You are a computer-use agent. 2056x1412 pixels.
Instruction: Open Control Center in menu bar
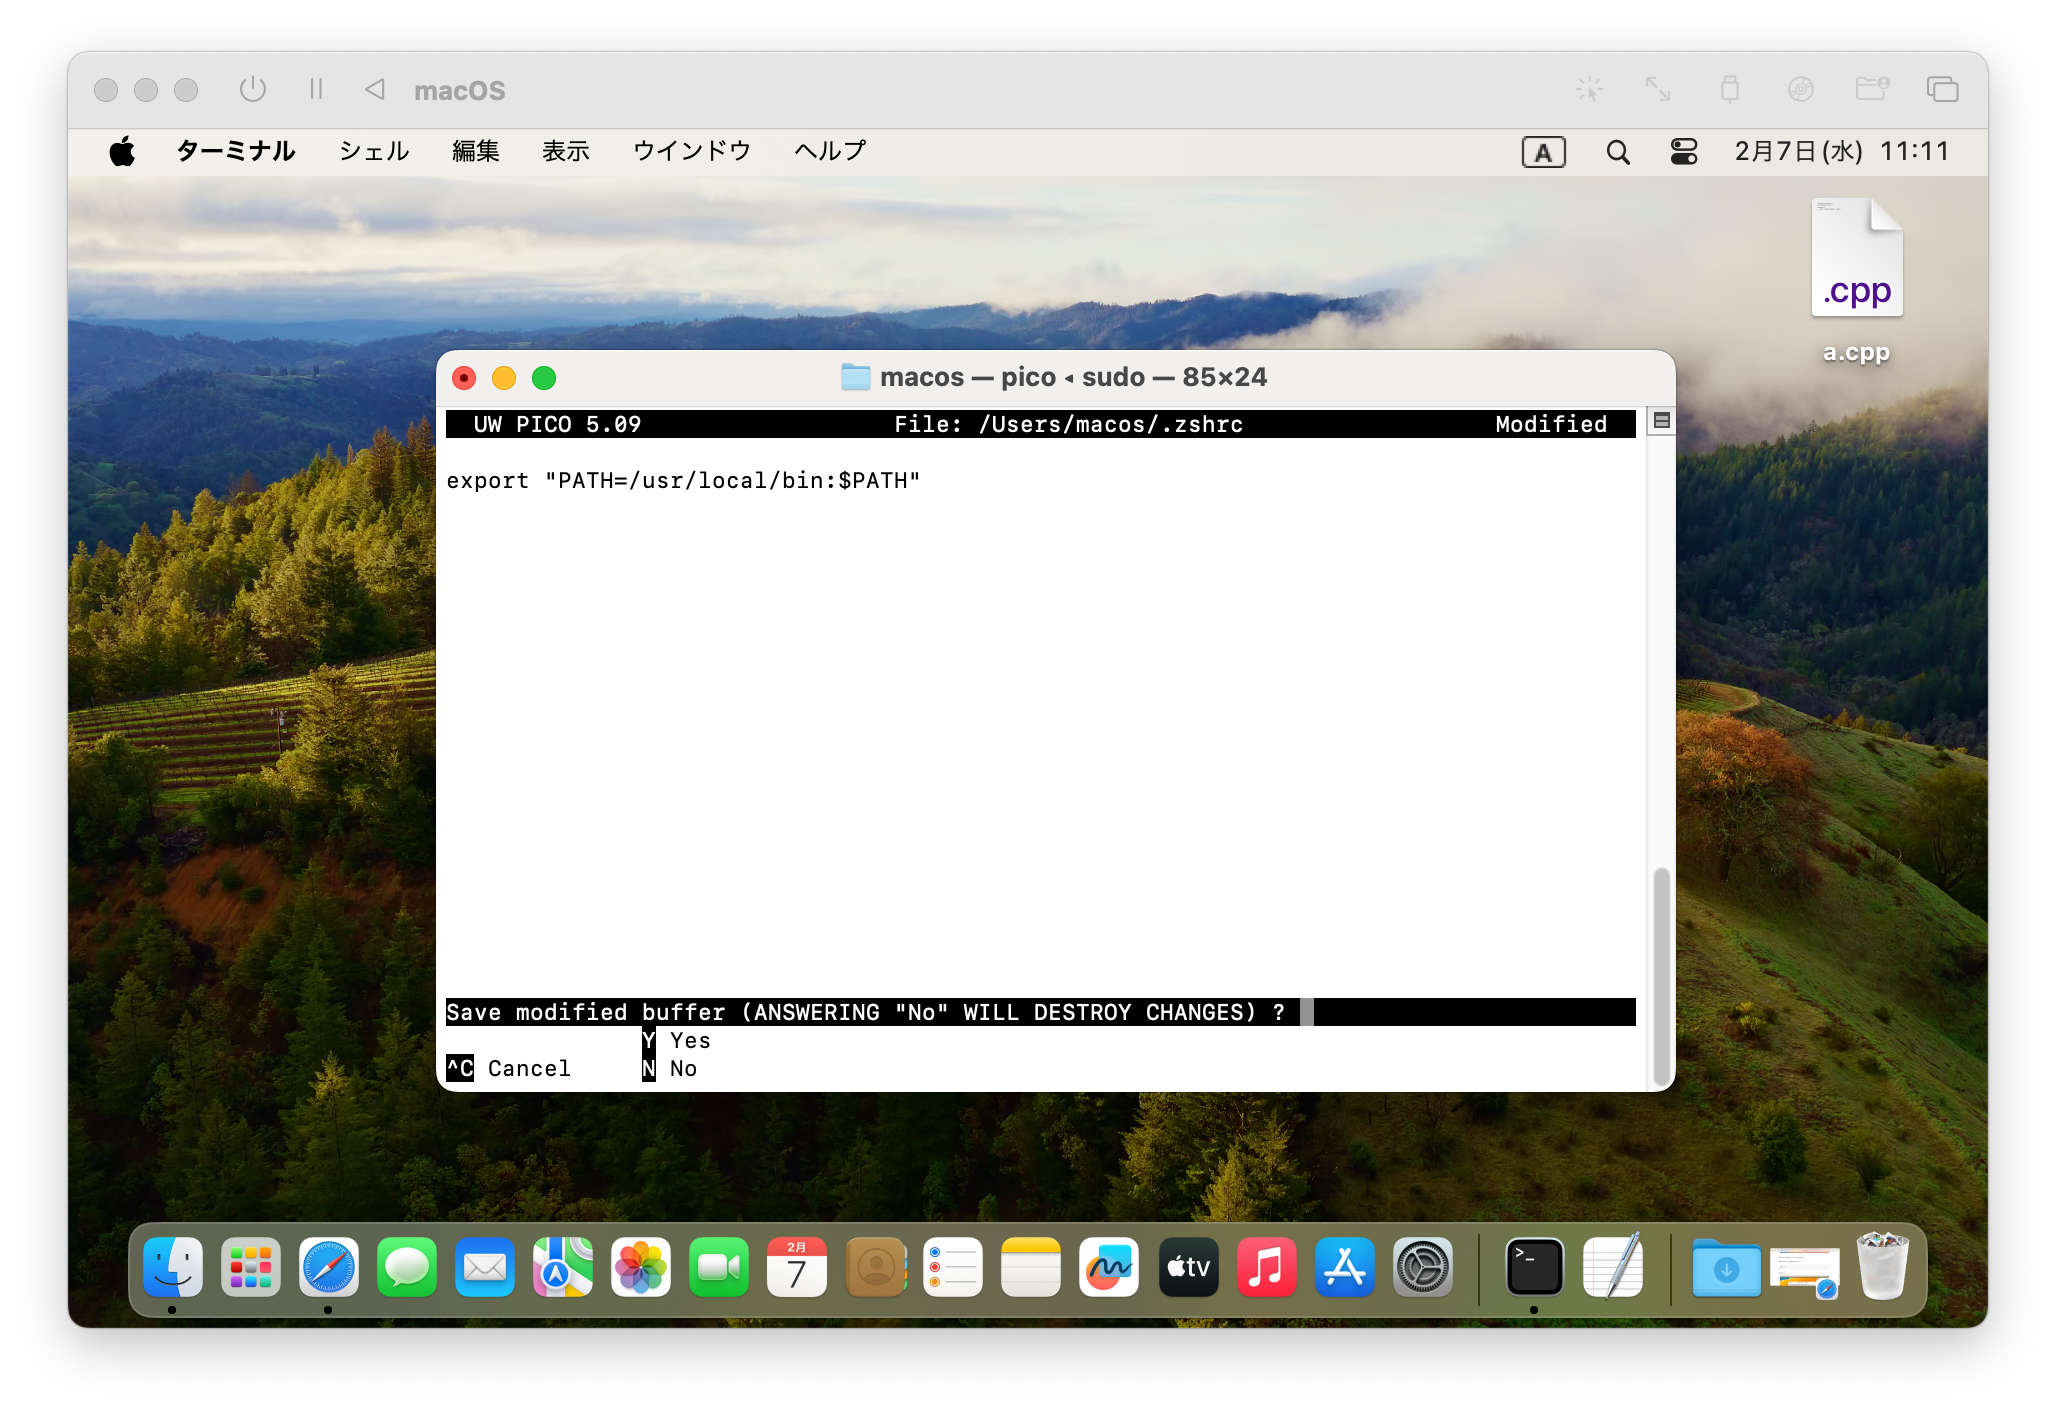click(x=1684, y=152)
